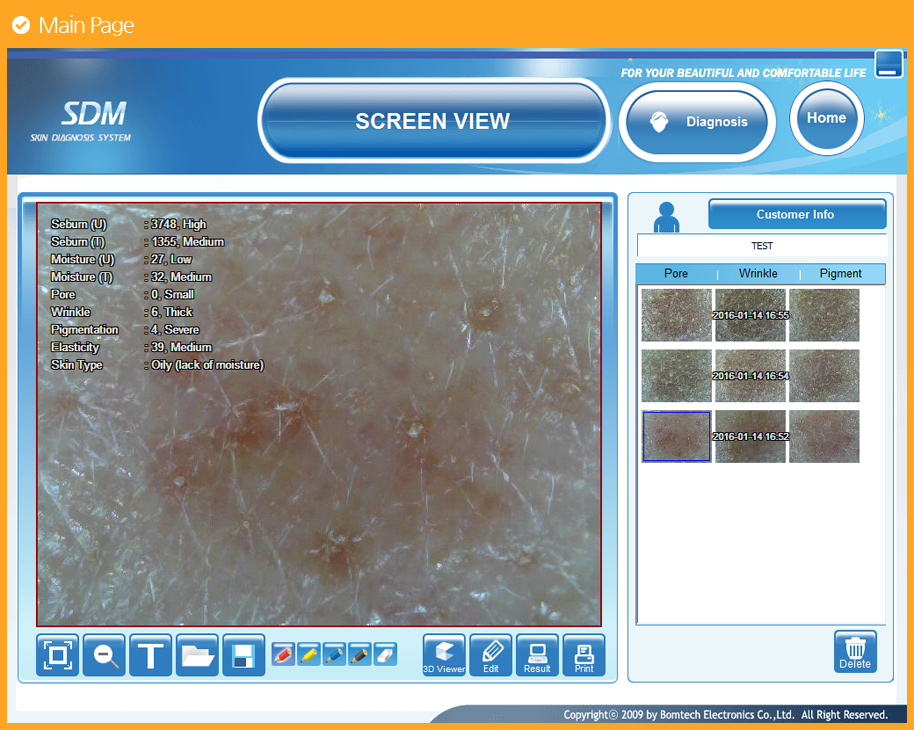Click the fullscreen view icon
Image resolution: width=914 pixels, height=730 pixels.
pyautogui.click(x=58, y=656)
